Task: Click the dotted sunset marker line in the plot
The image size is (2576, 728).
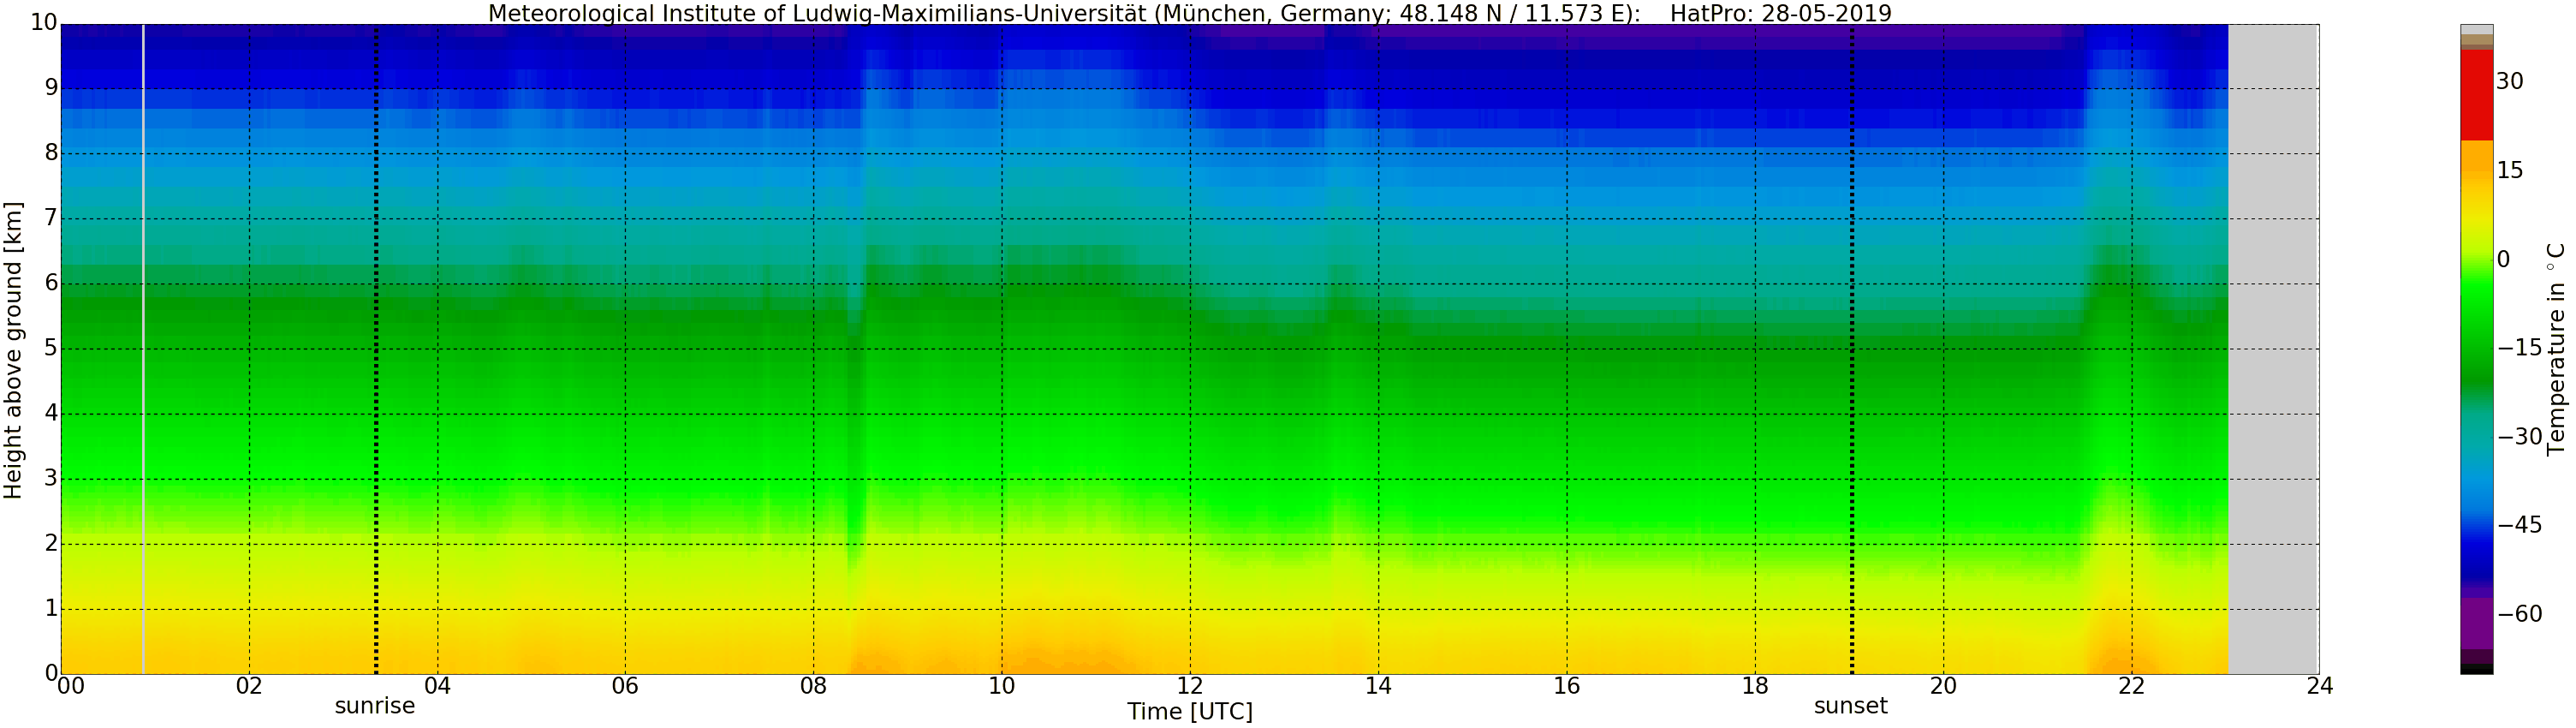Action: point(1852,349)
